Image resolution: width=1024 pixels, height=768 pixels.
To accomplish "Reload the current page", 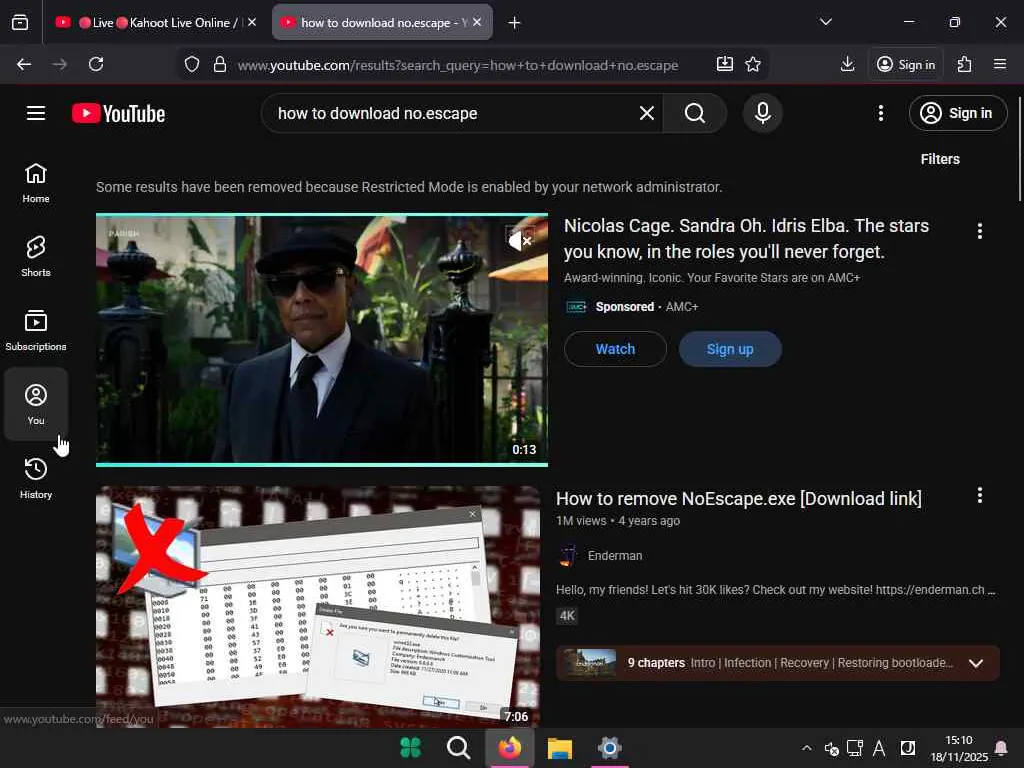I will pos(96,64).
